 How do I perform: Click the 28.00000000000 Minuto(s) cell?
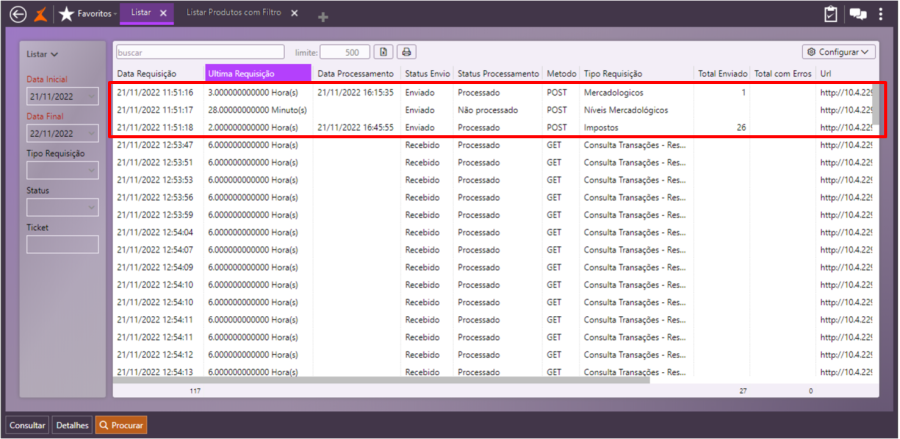(258, 110)
